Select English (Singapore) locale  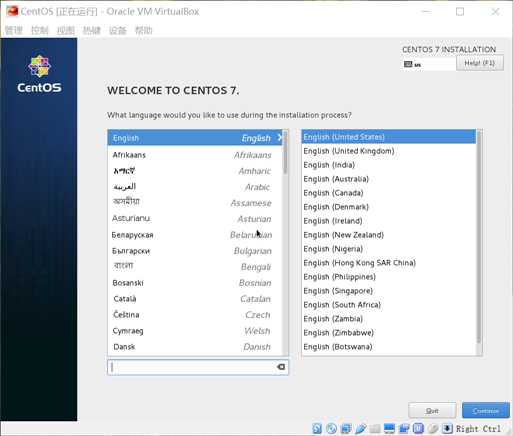click(x=389, y=291)
